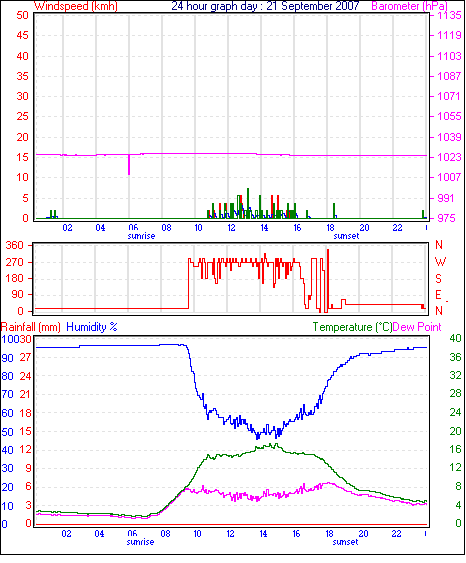Click the Barometer (hPa) axis title
This screenshot has width=466, height=563.
tap(410, 6)
